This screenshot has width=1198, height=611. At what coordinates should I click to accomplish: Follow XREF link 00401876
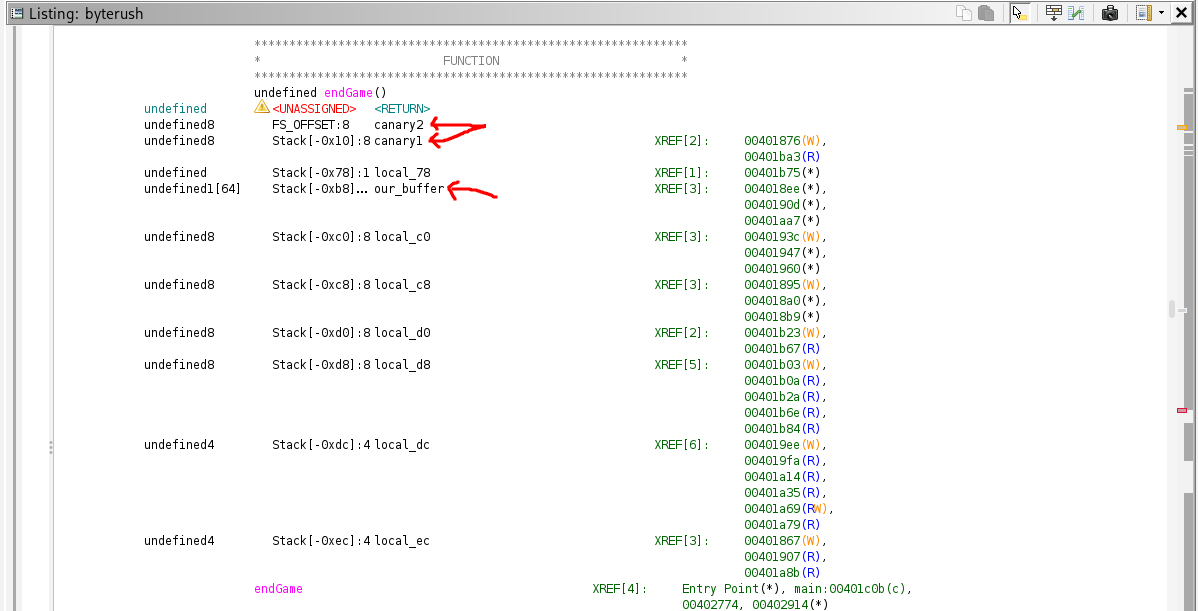coord(771,140)
